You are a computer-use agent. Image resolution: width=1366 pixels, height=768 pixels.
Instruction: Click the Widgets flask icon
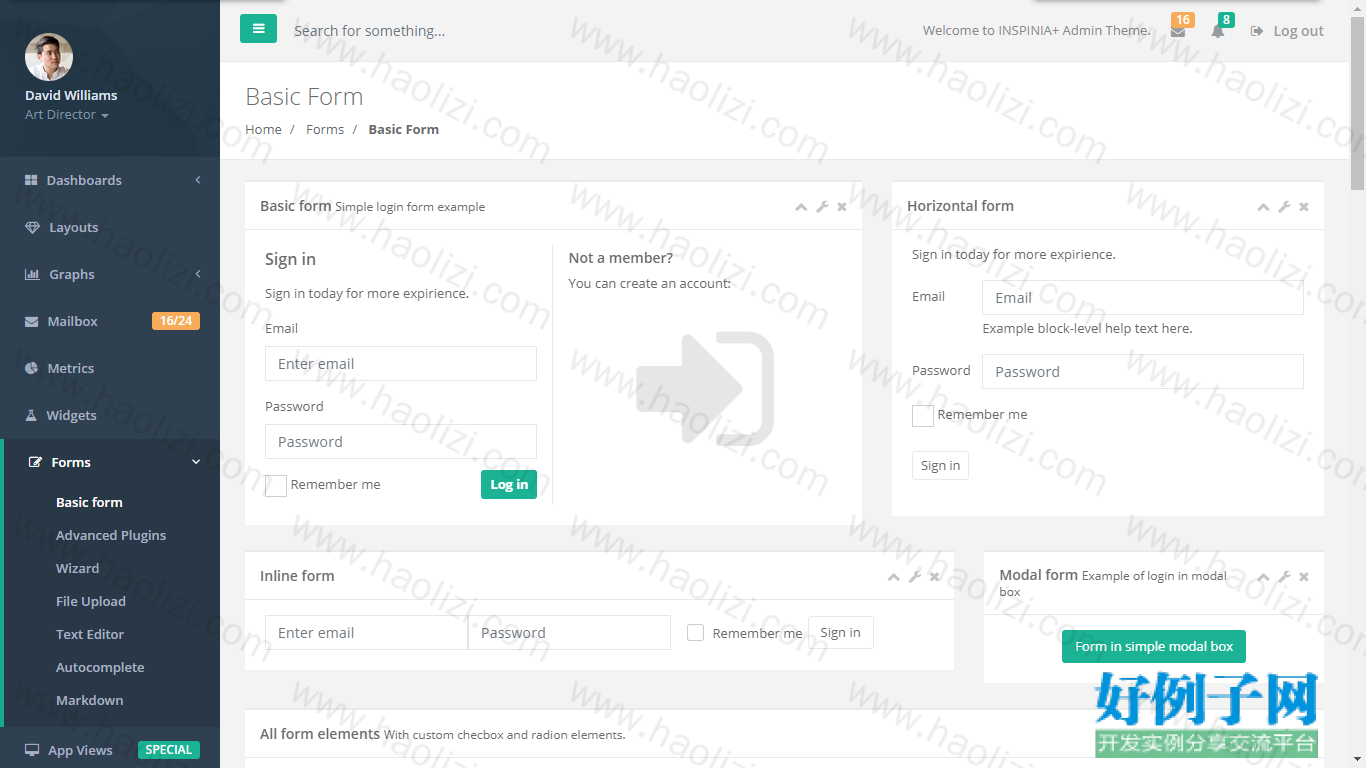point(31,415)
